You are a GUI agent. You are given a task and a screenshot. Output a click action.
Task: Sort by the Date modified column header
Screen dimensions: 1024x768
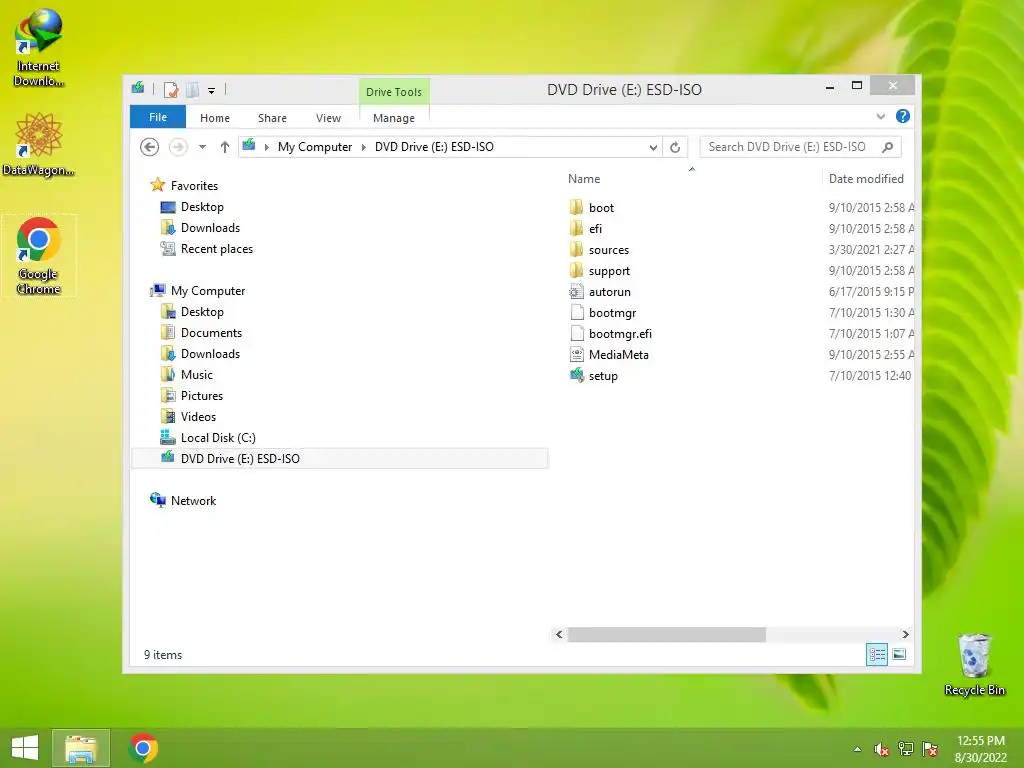pyautogui.click(x=866, y=179)
